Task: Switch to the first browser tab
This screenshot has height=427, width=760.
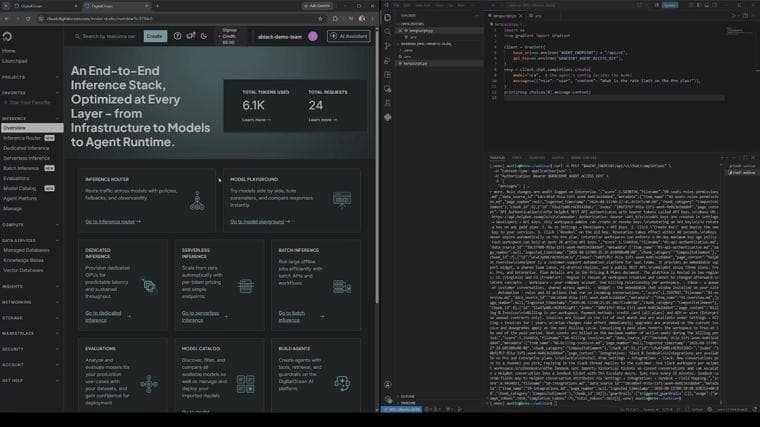Action: point(44,6)
